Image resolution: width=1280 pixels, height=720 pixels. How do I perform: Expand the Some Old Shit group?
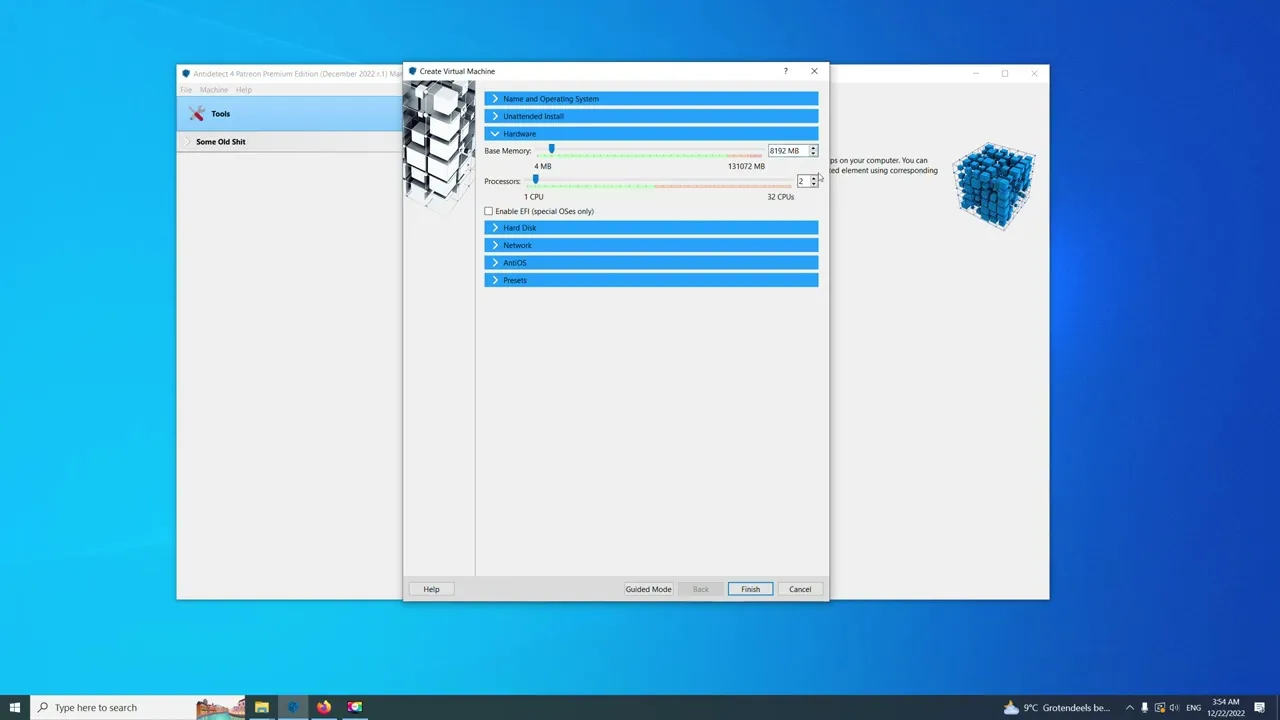click(187, 142)
